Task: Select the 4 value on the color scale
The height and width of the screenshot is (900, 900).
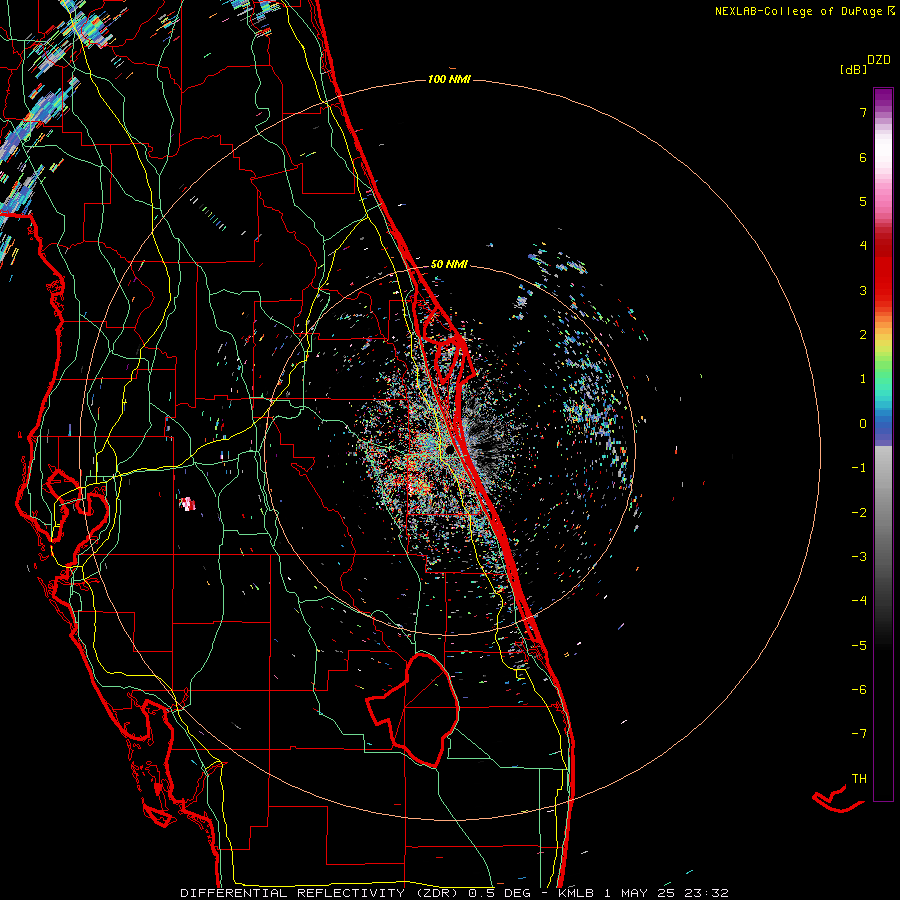Action: coord(863,246)
